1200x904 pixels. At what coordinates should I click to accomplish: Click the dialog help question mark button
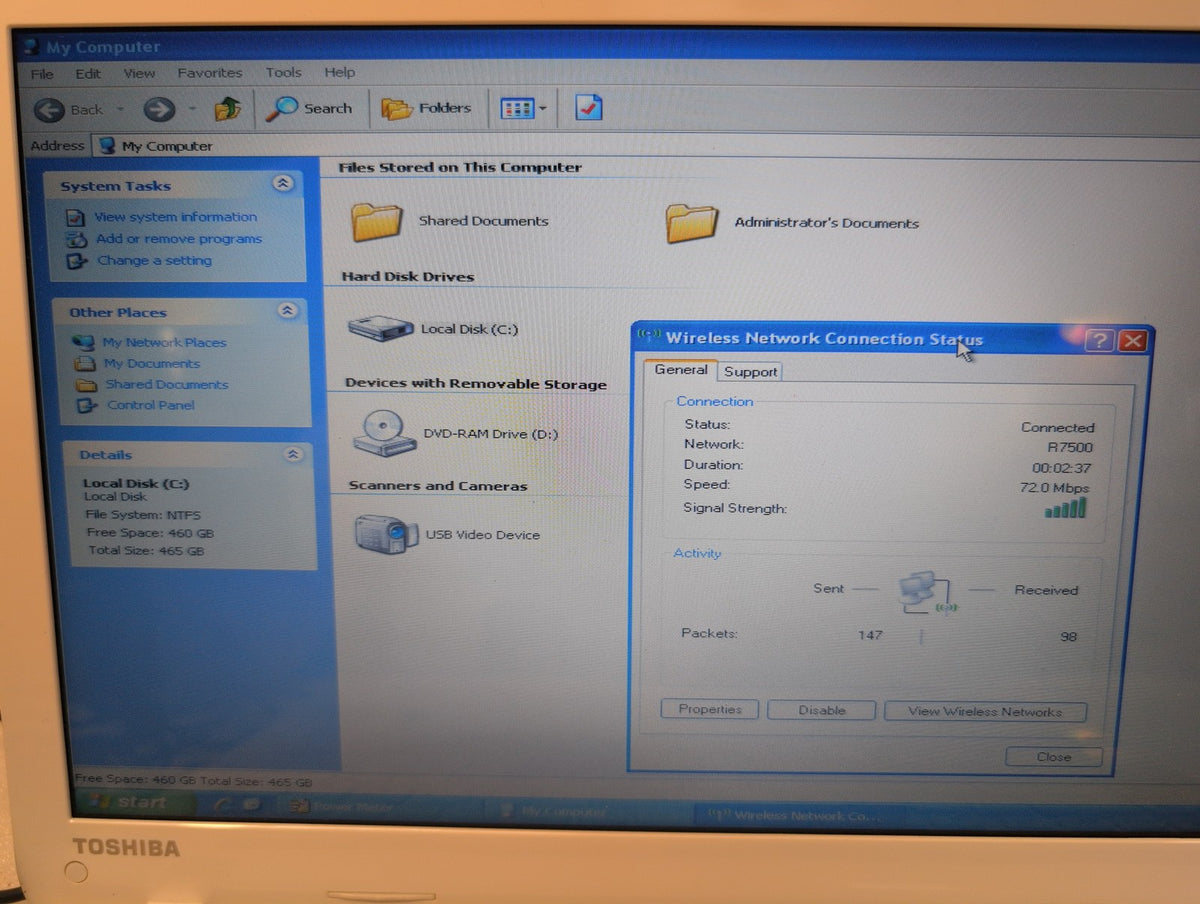tap(1099, 341)
